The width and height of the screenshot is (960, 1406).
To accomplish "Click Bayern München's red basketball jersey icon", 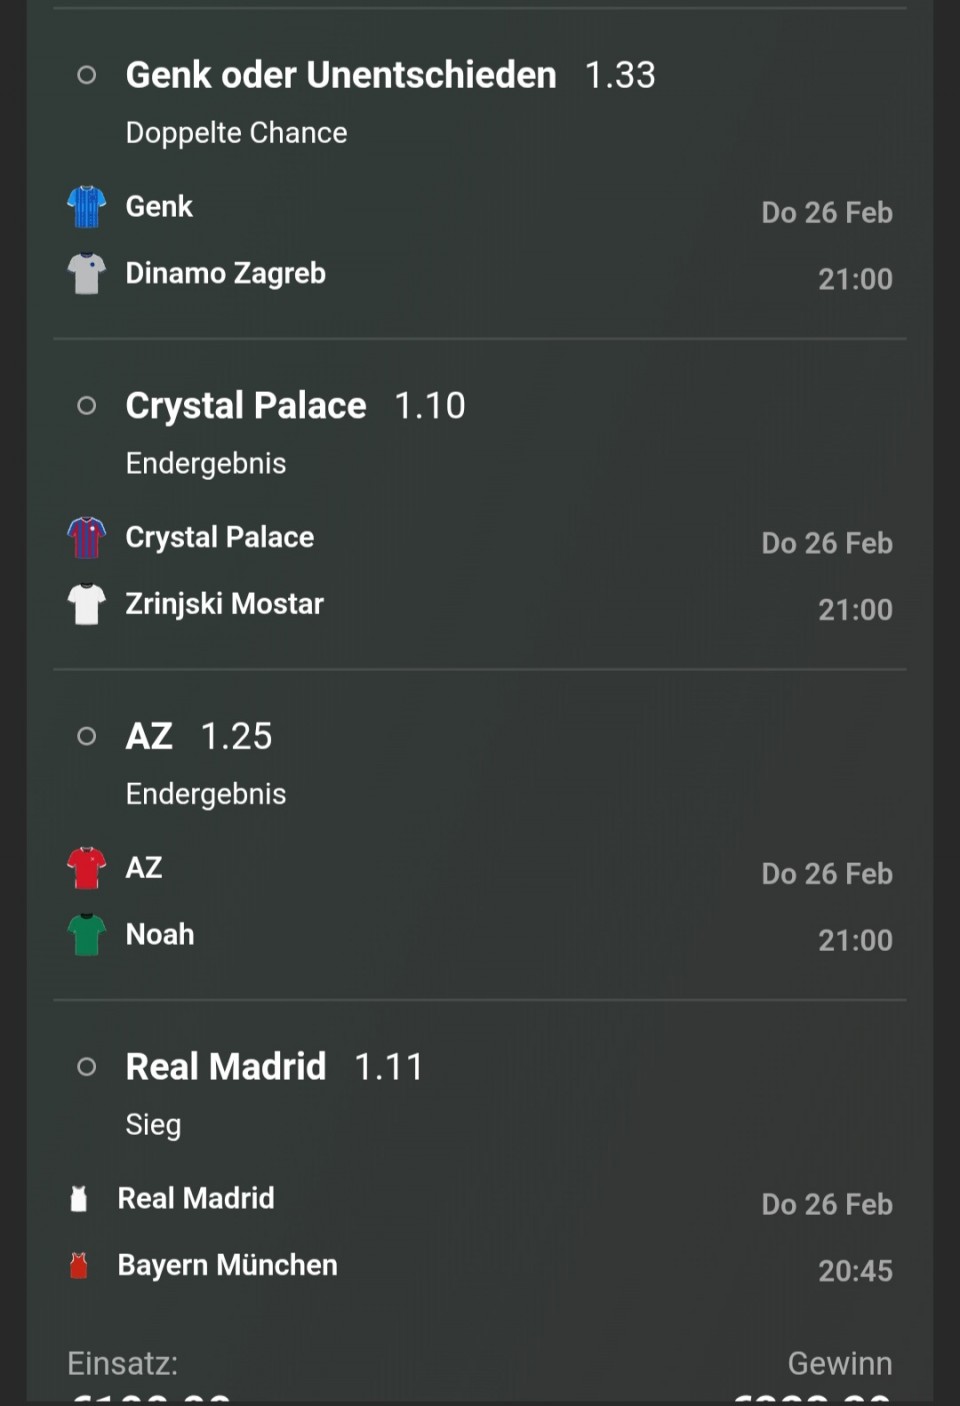I will (79, 1266).
